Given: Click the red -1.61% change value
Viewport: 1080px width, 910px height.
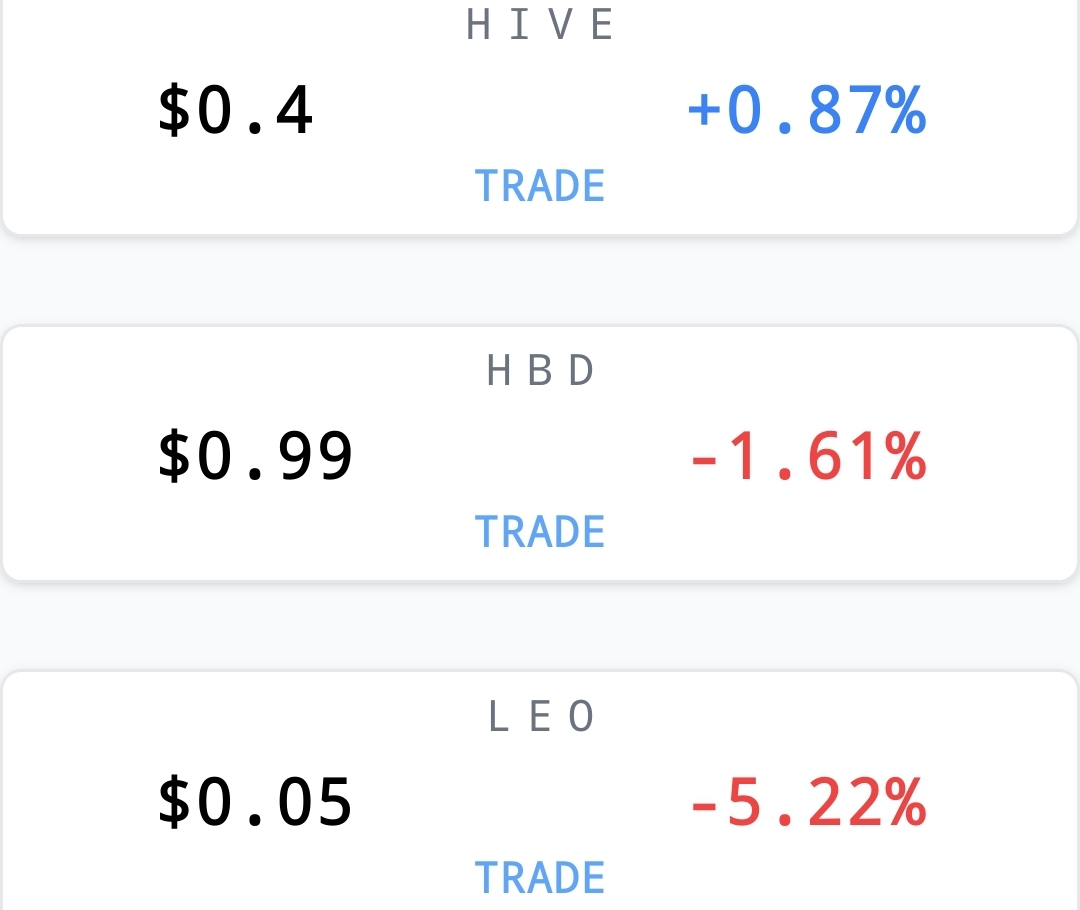Looking at the screenshot, I should [x=809, y=455].
